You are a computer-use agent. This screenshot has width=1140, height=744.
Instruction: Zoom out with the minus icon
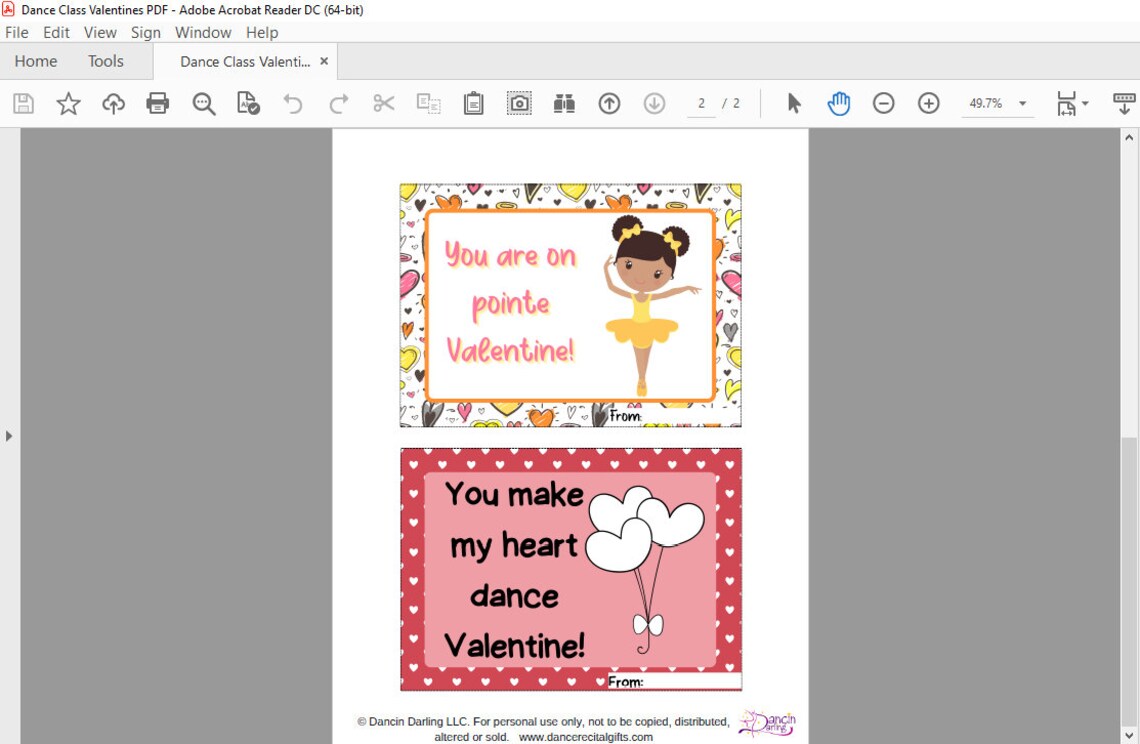(x=884, y=103)
